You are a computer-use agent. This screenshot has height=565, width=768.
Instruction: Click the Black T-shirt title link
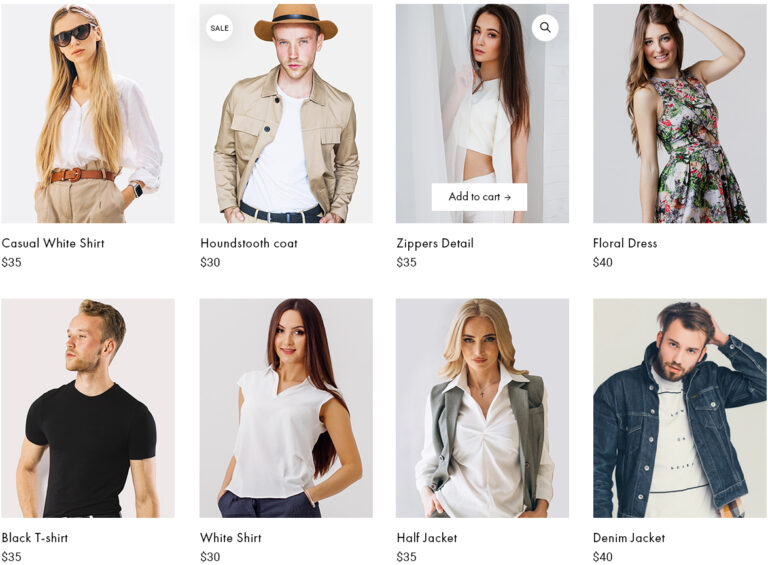35,538
